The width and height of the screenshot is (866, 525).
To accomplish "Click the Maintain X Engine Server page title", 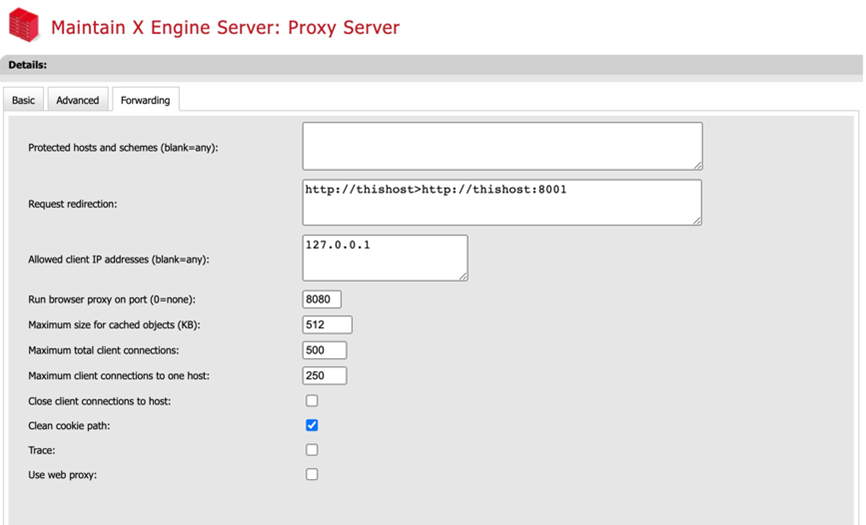I will (x=225, y=27).
